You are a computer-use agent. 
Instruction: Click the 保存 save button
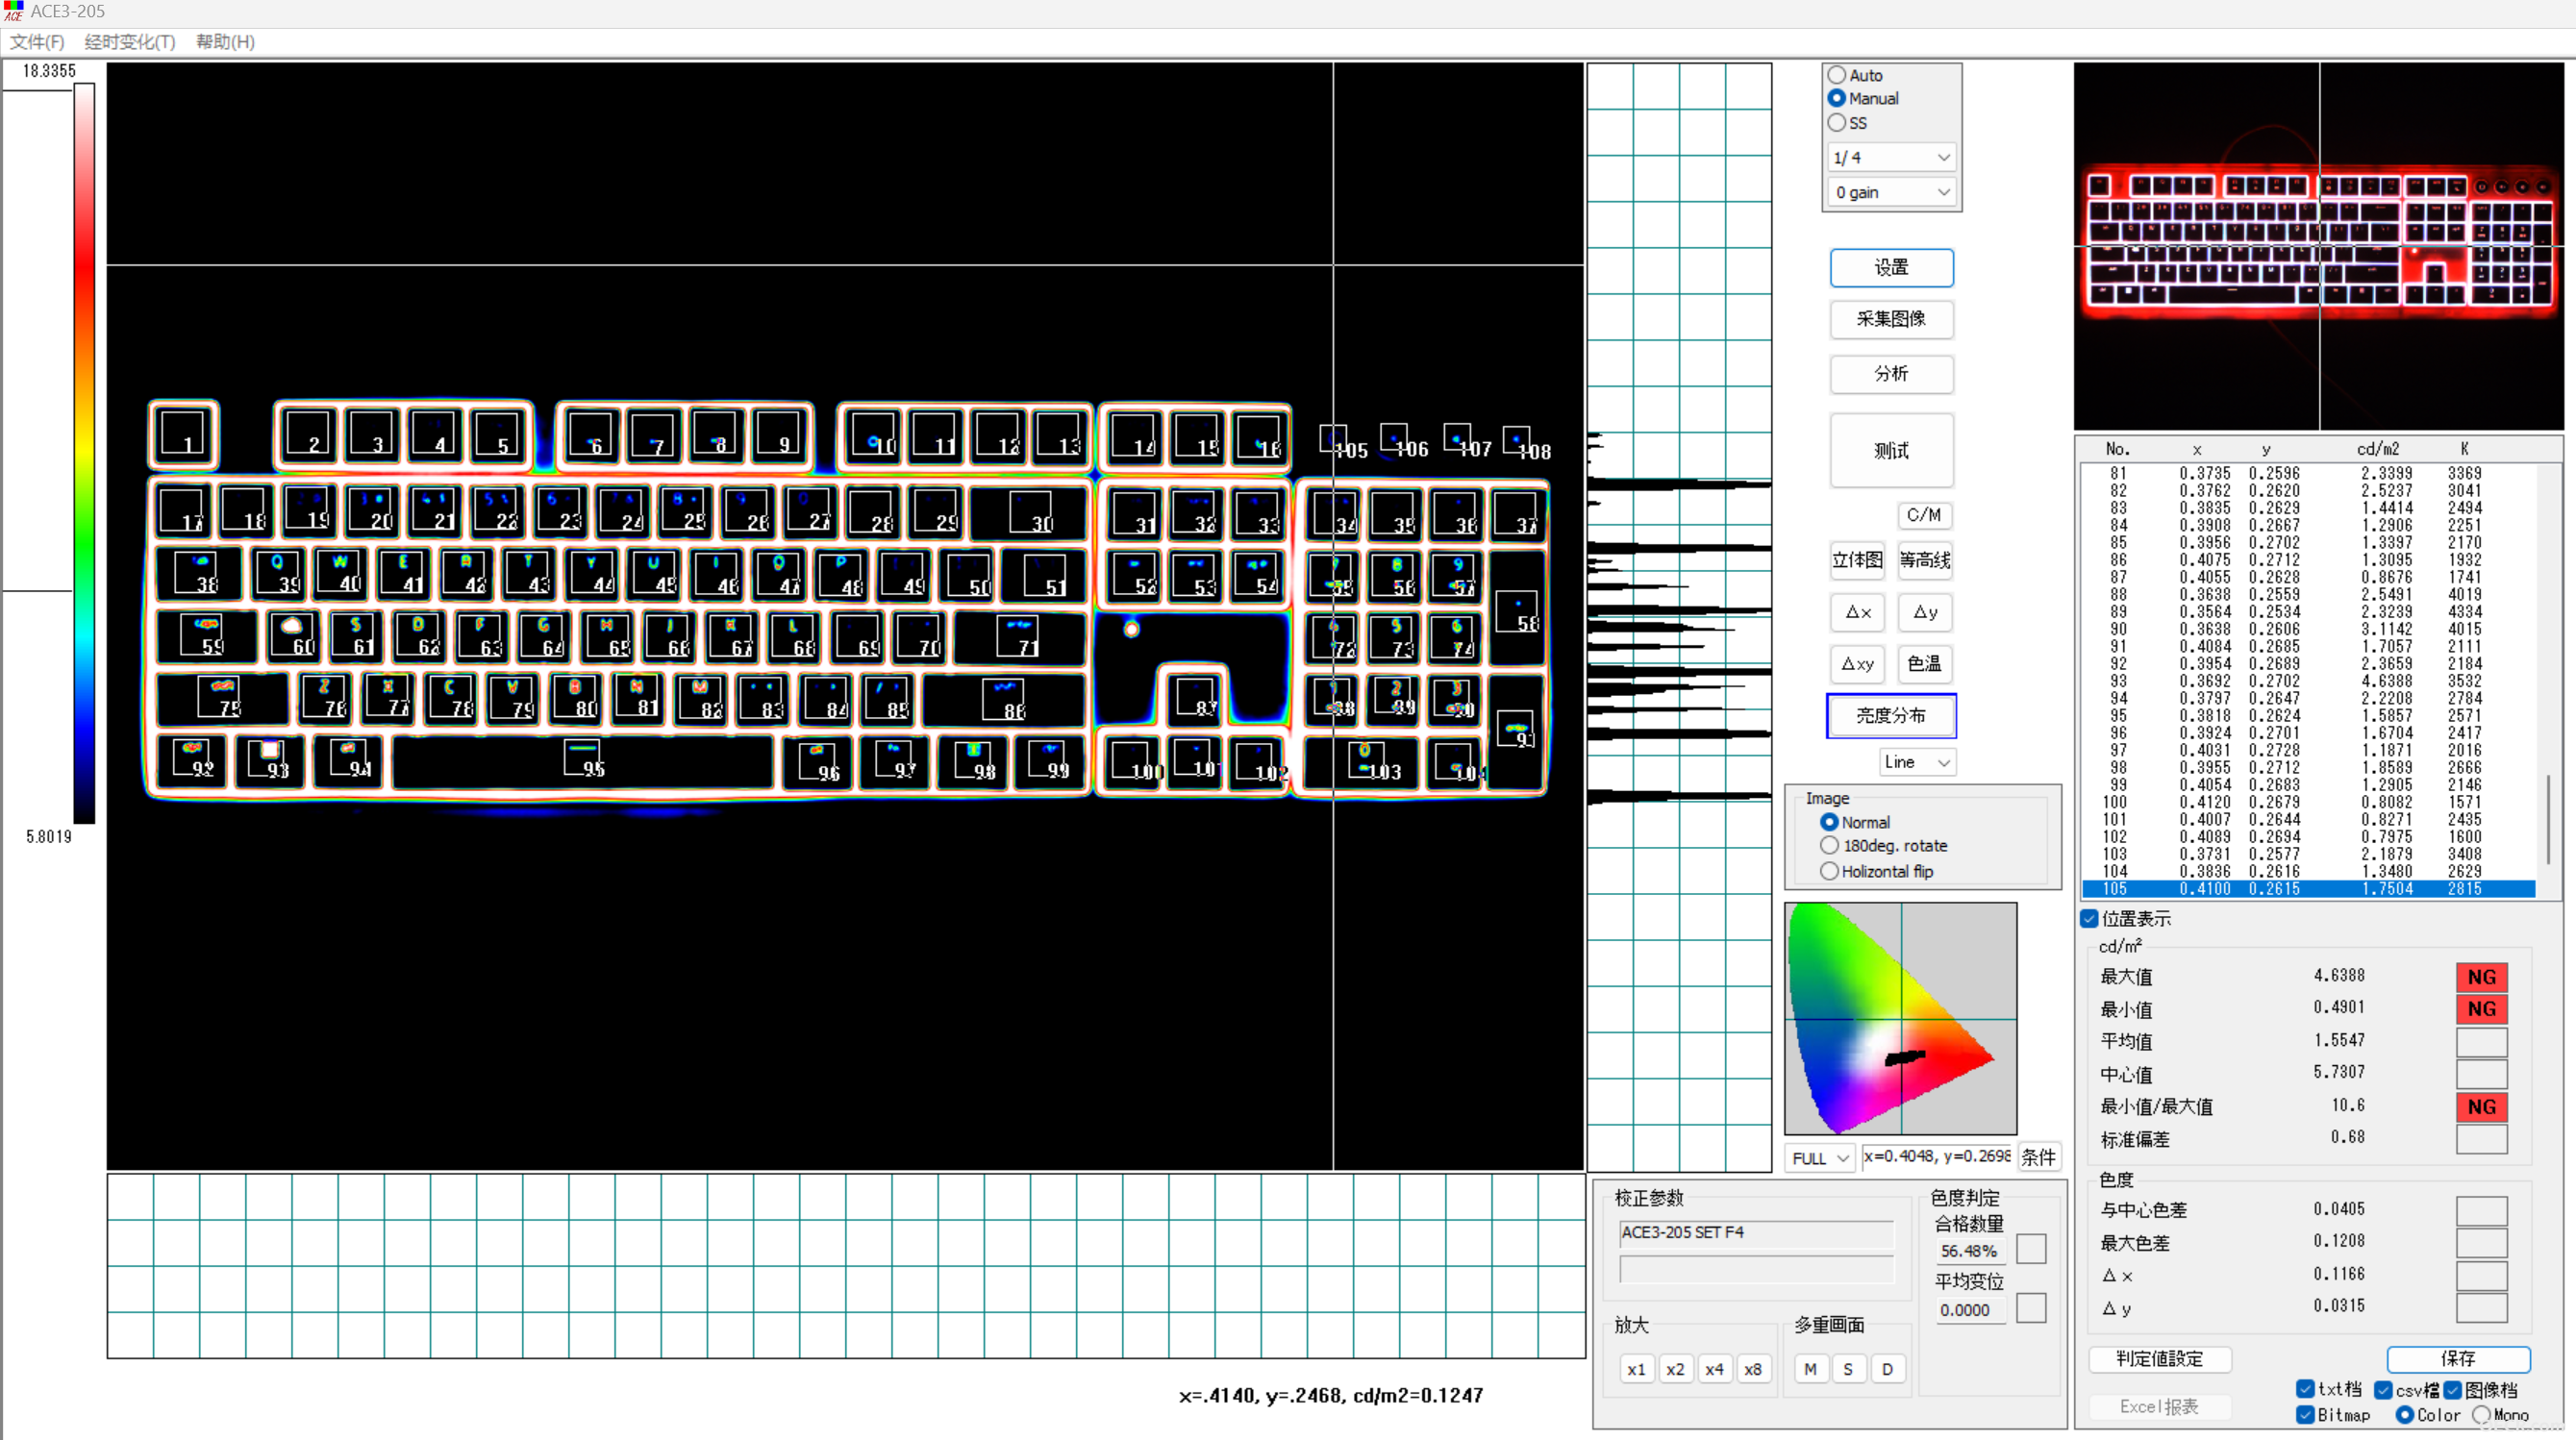tap(2458, 1359)
